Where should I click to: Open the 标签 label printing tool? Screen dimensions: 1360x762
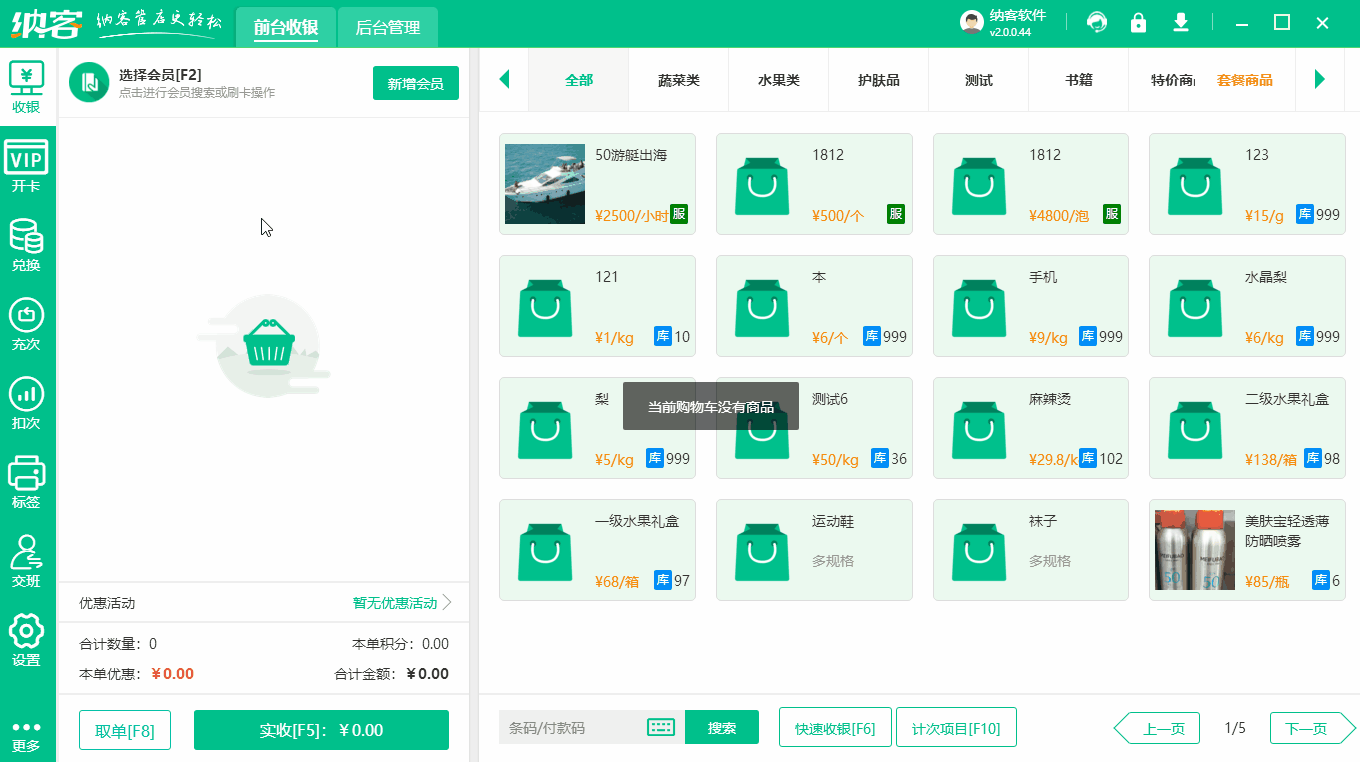coord(27,483)
